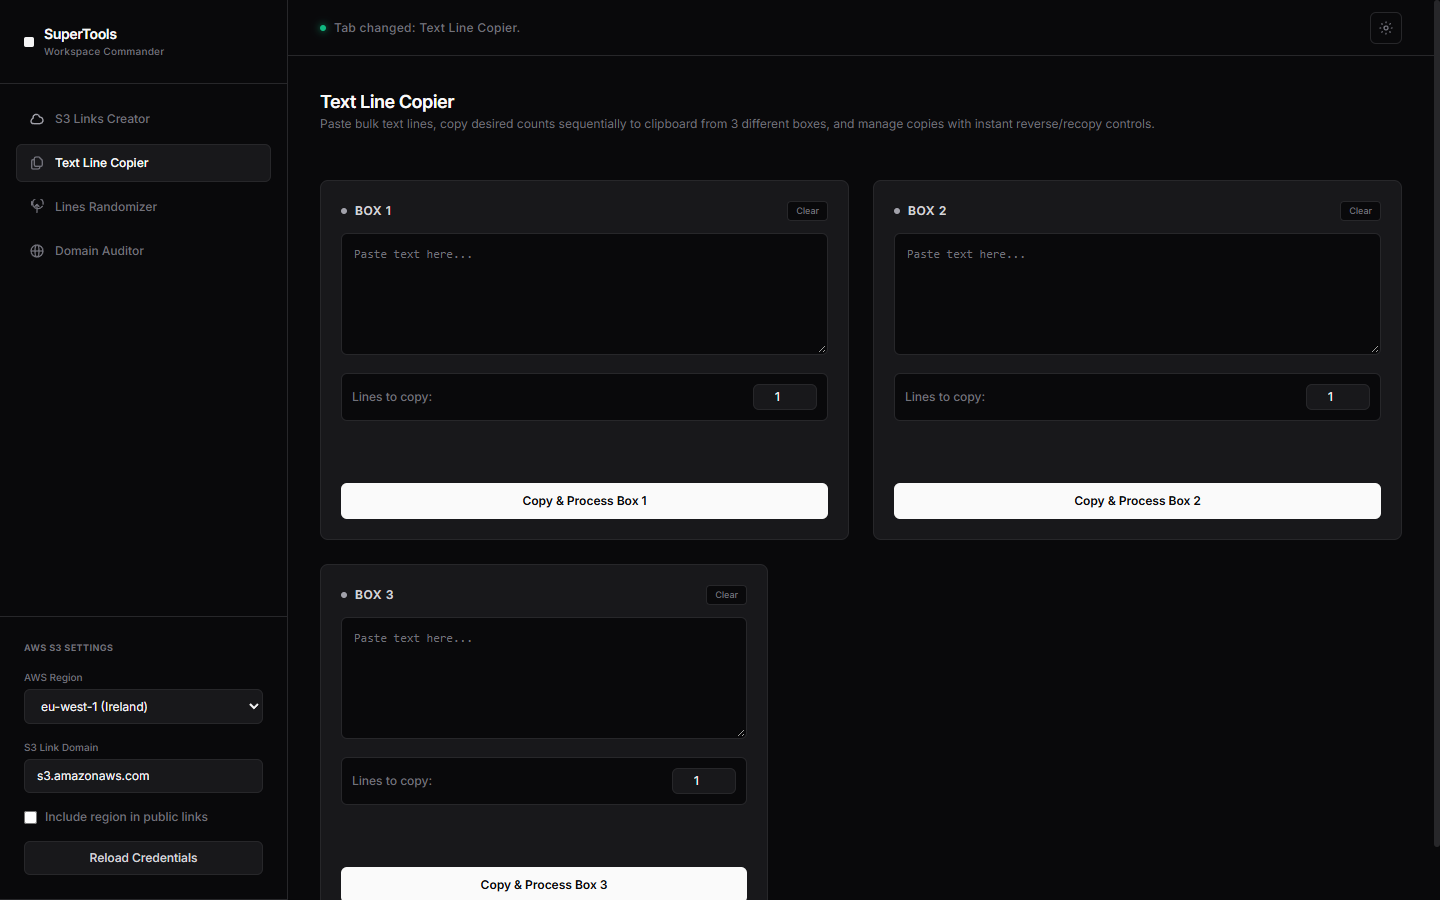The width and height of the screenshot is (1440, 900).
Task: Enable Include region in public links checkbox
Action: coord(31,817)
